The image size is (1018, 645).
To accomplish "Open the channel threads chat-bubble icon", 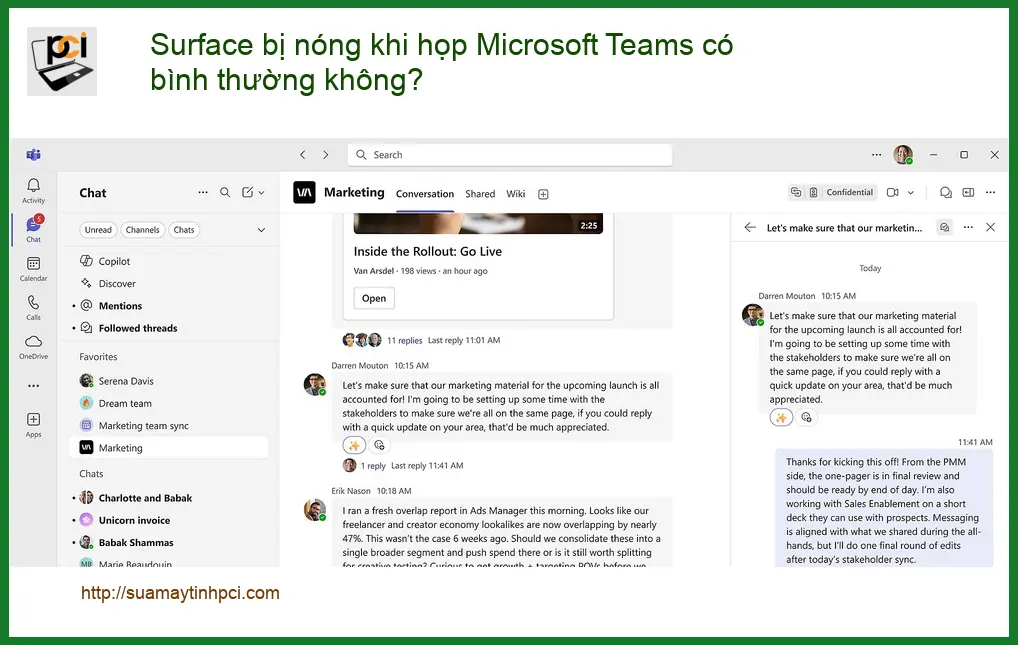I will click(x=946, y=192).
